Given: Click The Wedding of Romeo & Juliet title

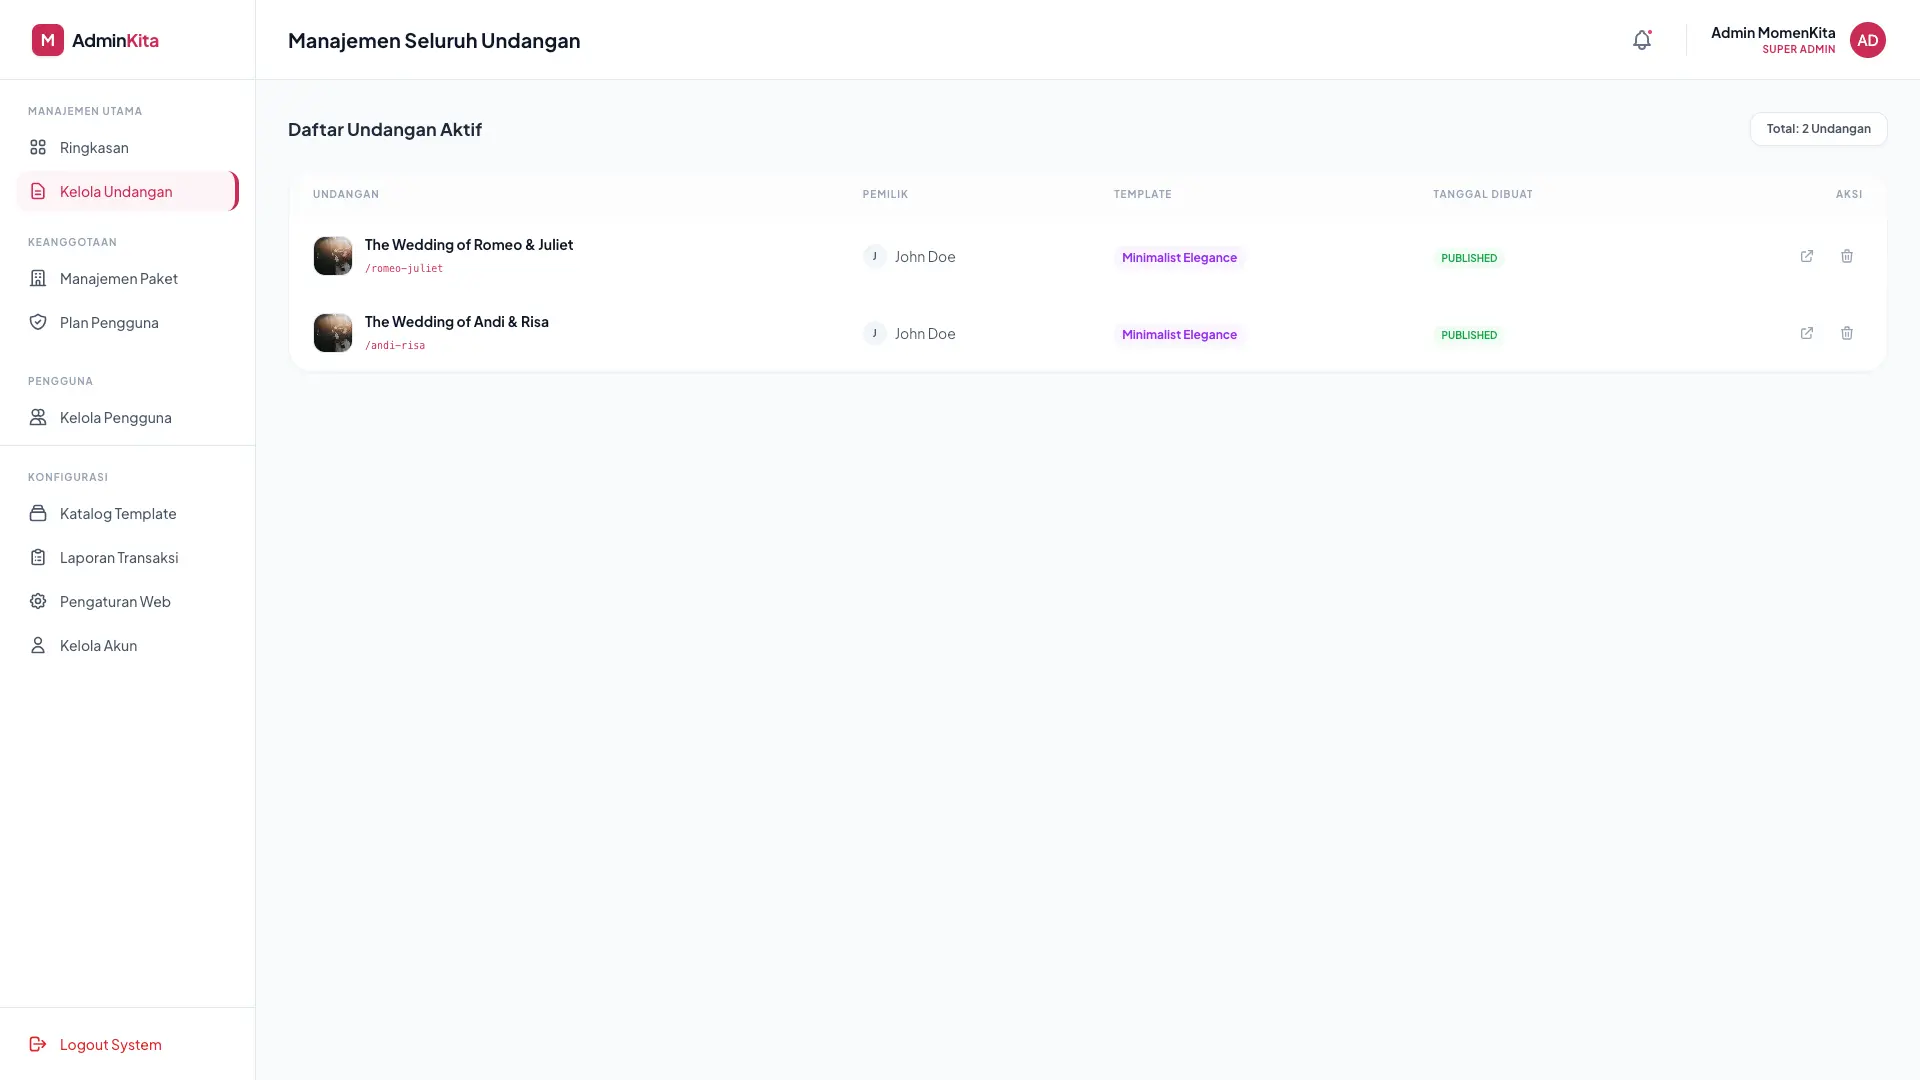Looking at the screenshot, I should click(469, 244).
